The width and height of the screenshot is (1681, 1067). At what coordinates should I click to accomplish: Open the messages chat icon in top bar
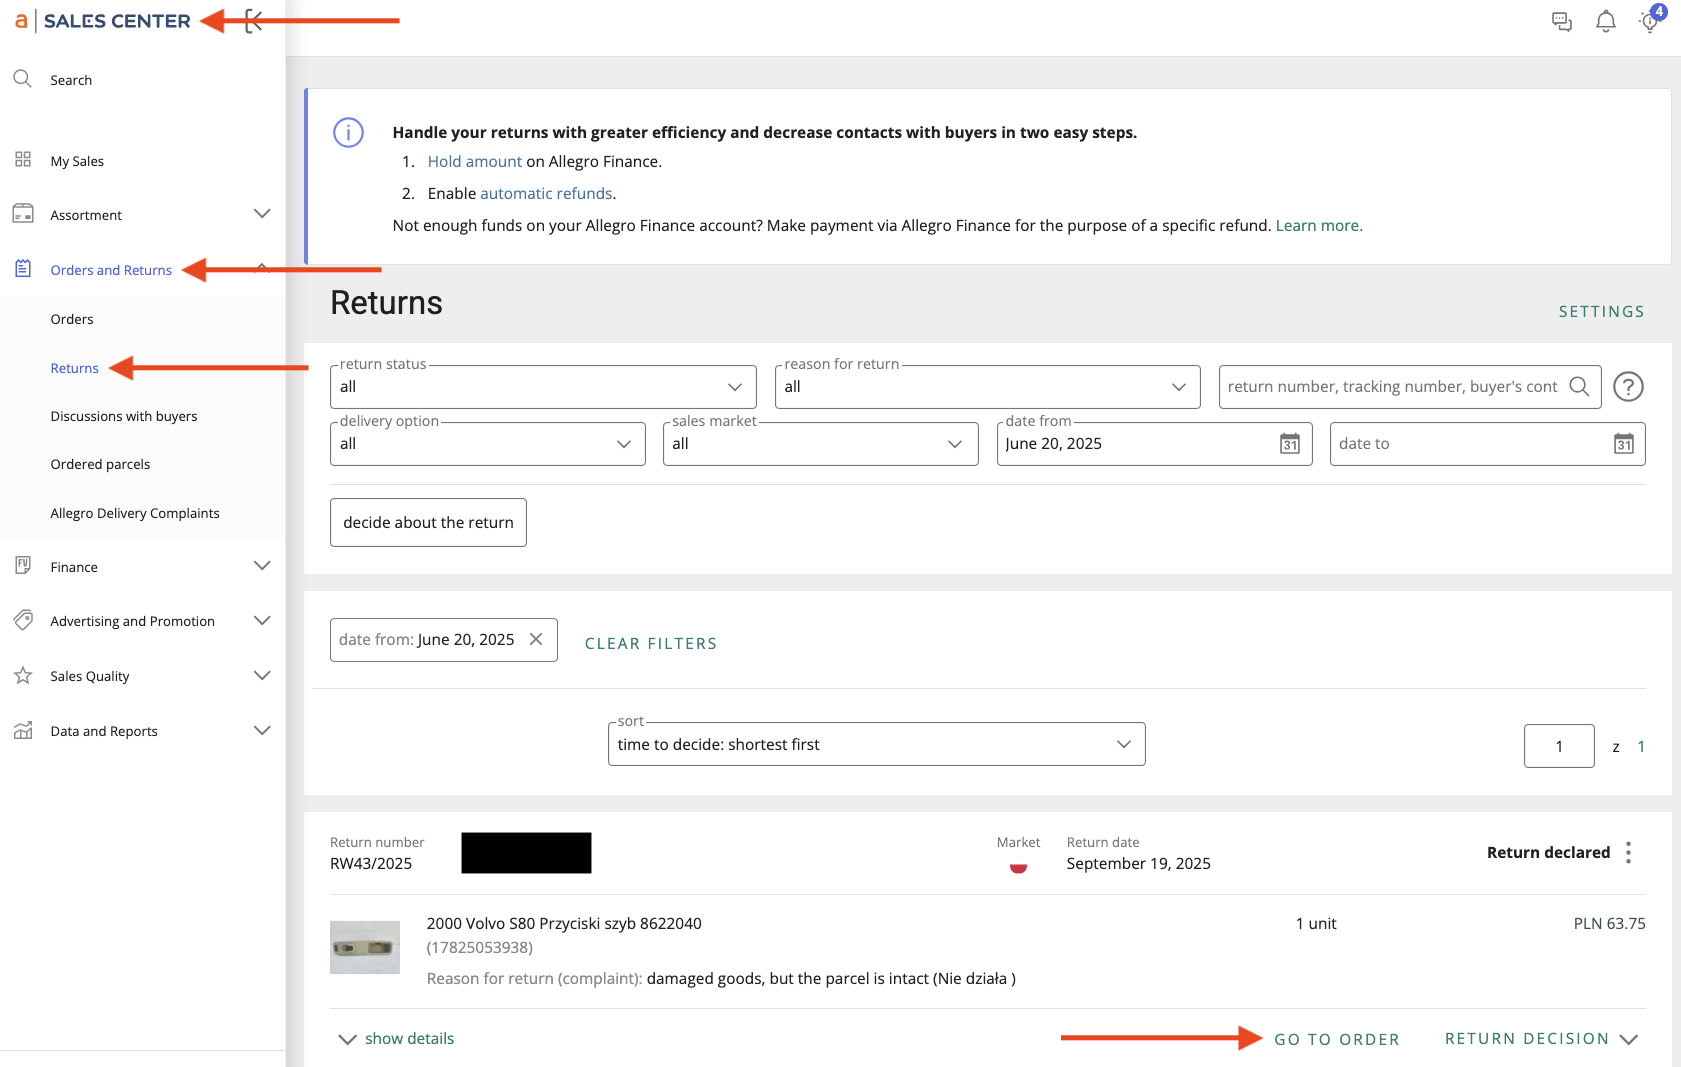tap(1561, 21)
